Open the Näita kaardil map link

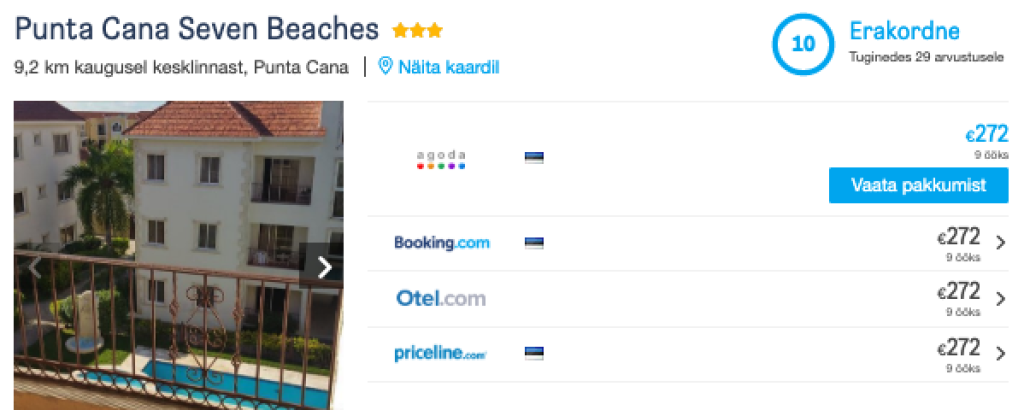(448, 68)
